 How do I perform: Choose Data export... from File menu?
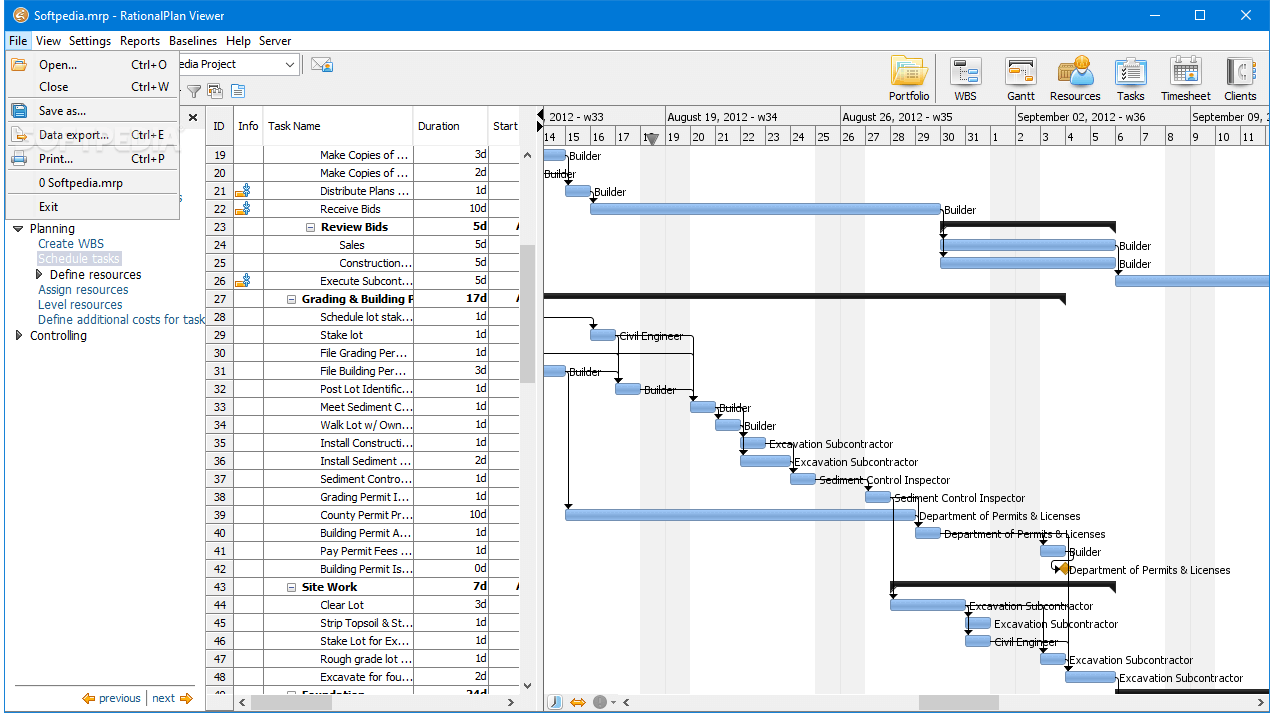(x=93, y=135)
